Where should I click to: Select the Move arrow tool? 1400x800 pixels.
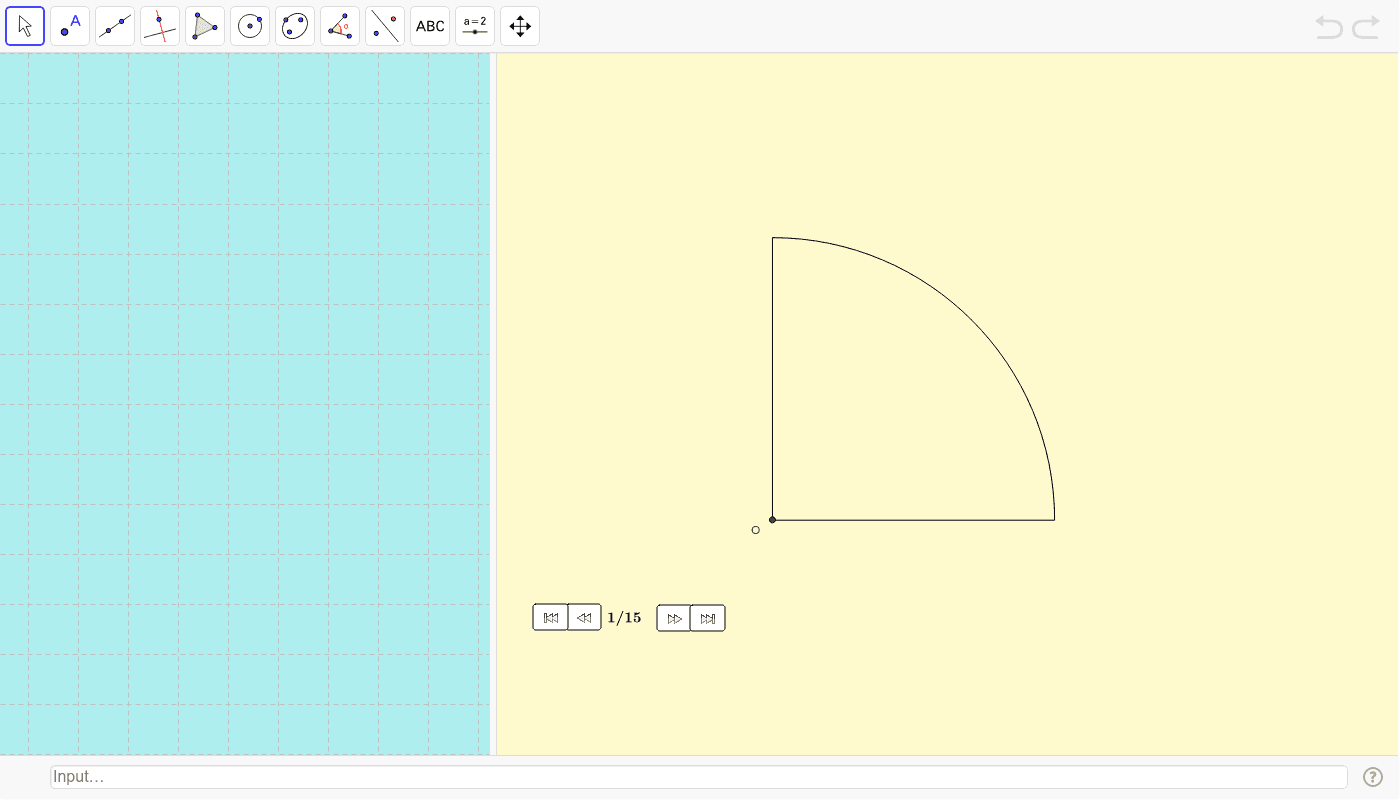click(x=25, y=26)
